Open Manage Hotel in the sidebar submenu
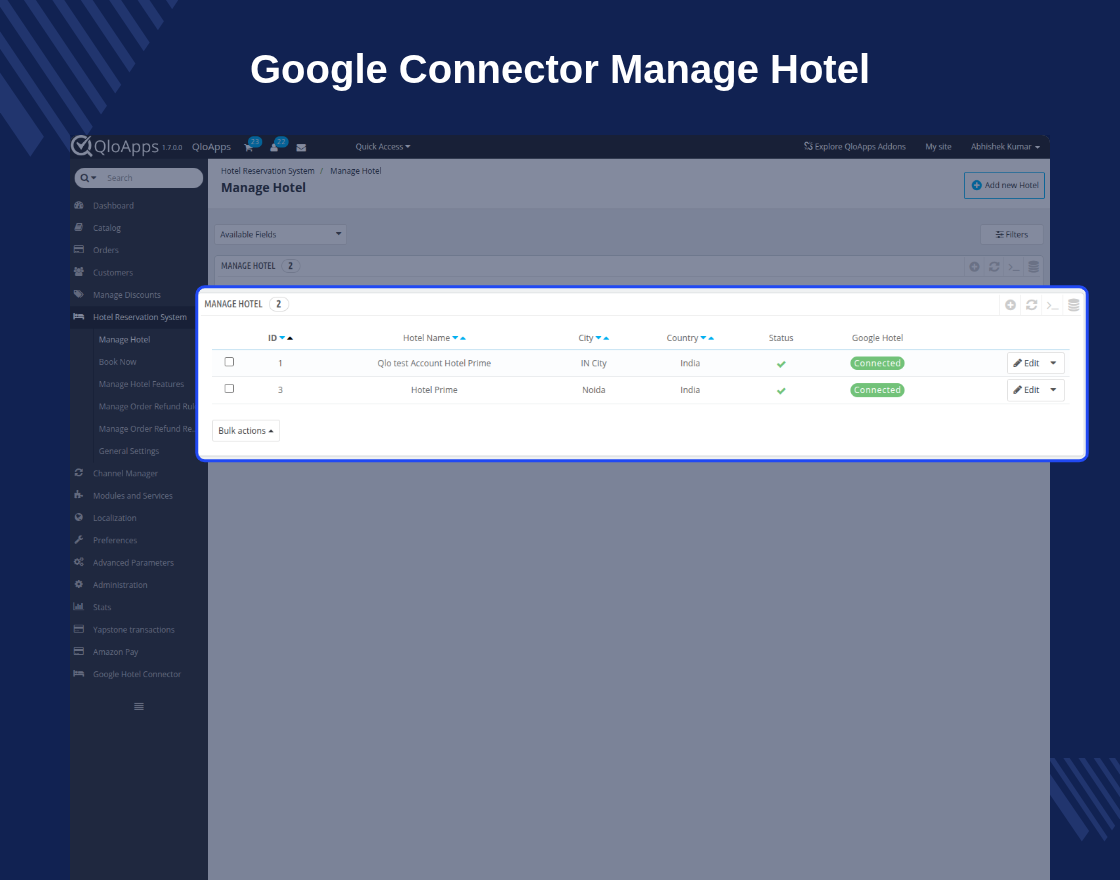1120x880 pixels. [124, 339]
